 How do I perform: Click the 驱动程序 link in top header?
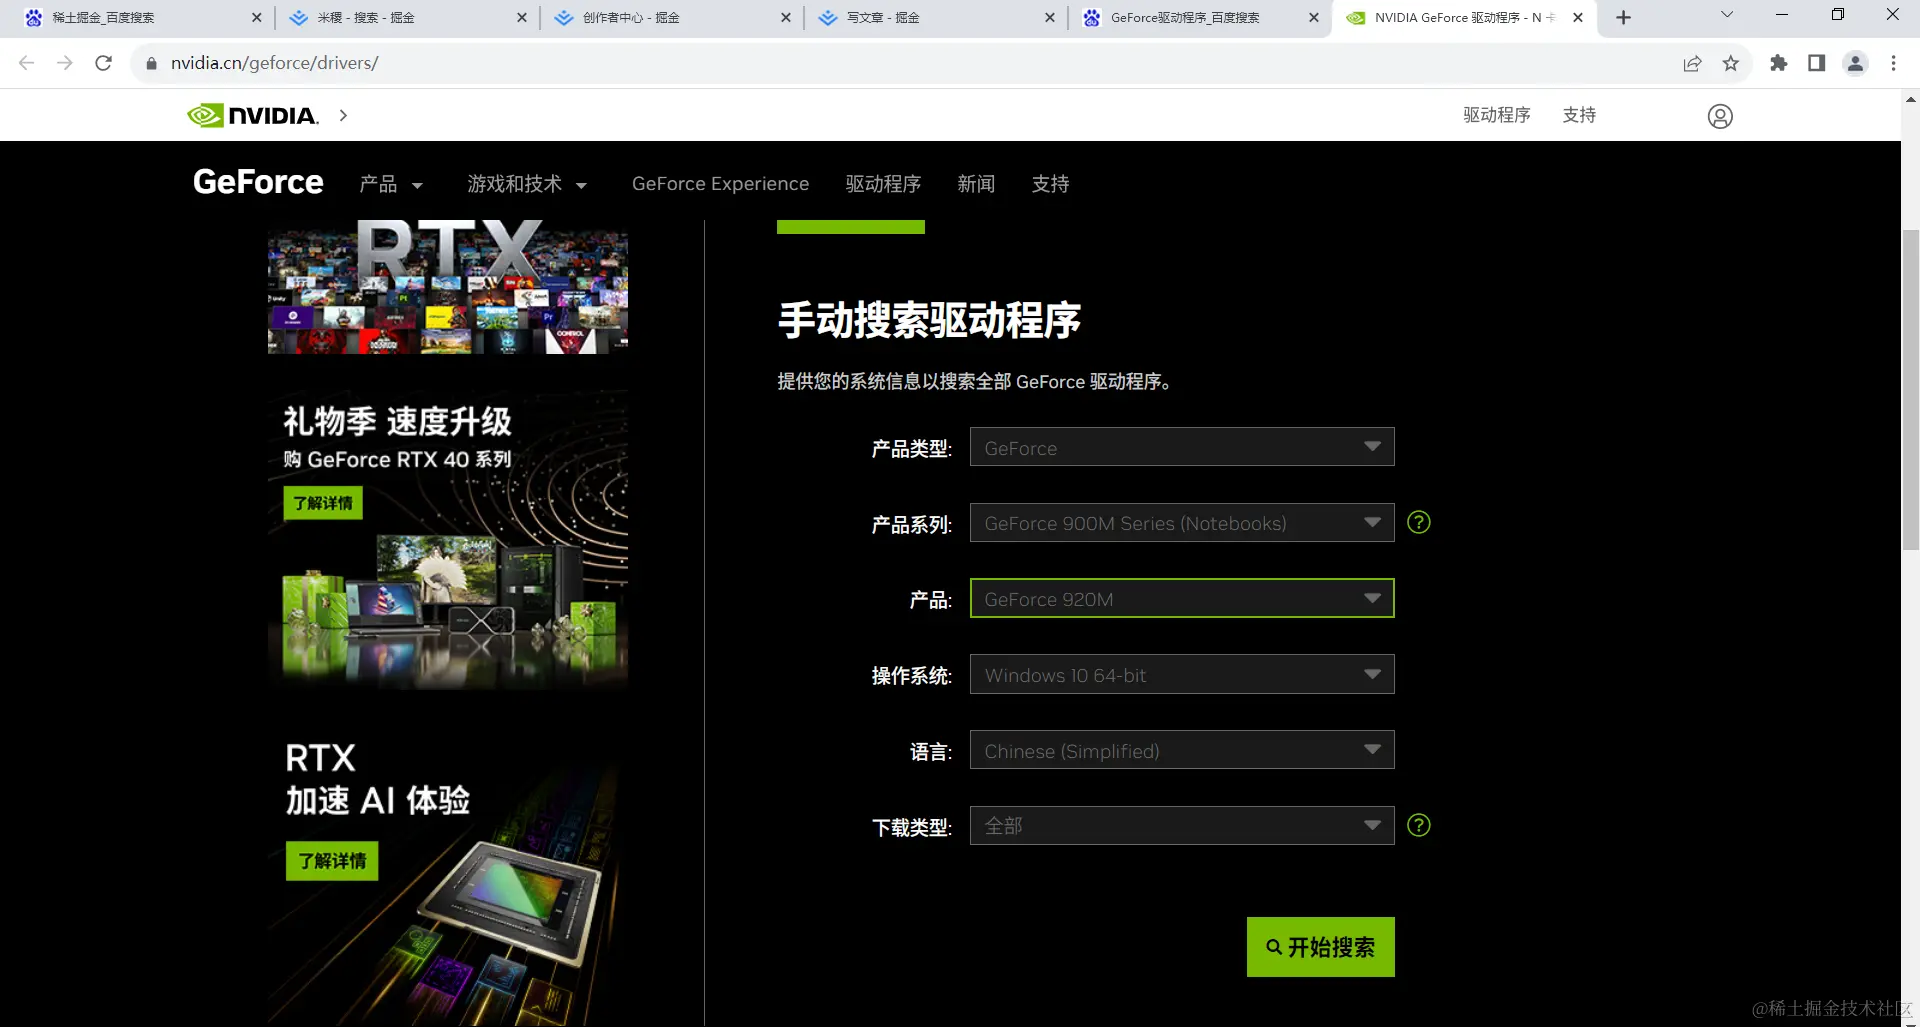(x=1497, y=115)
